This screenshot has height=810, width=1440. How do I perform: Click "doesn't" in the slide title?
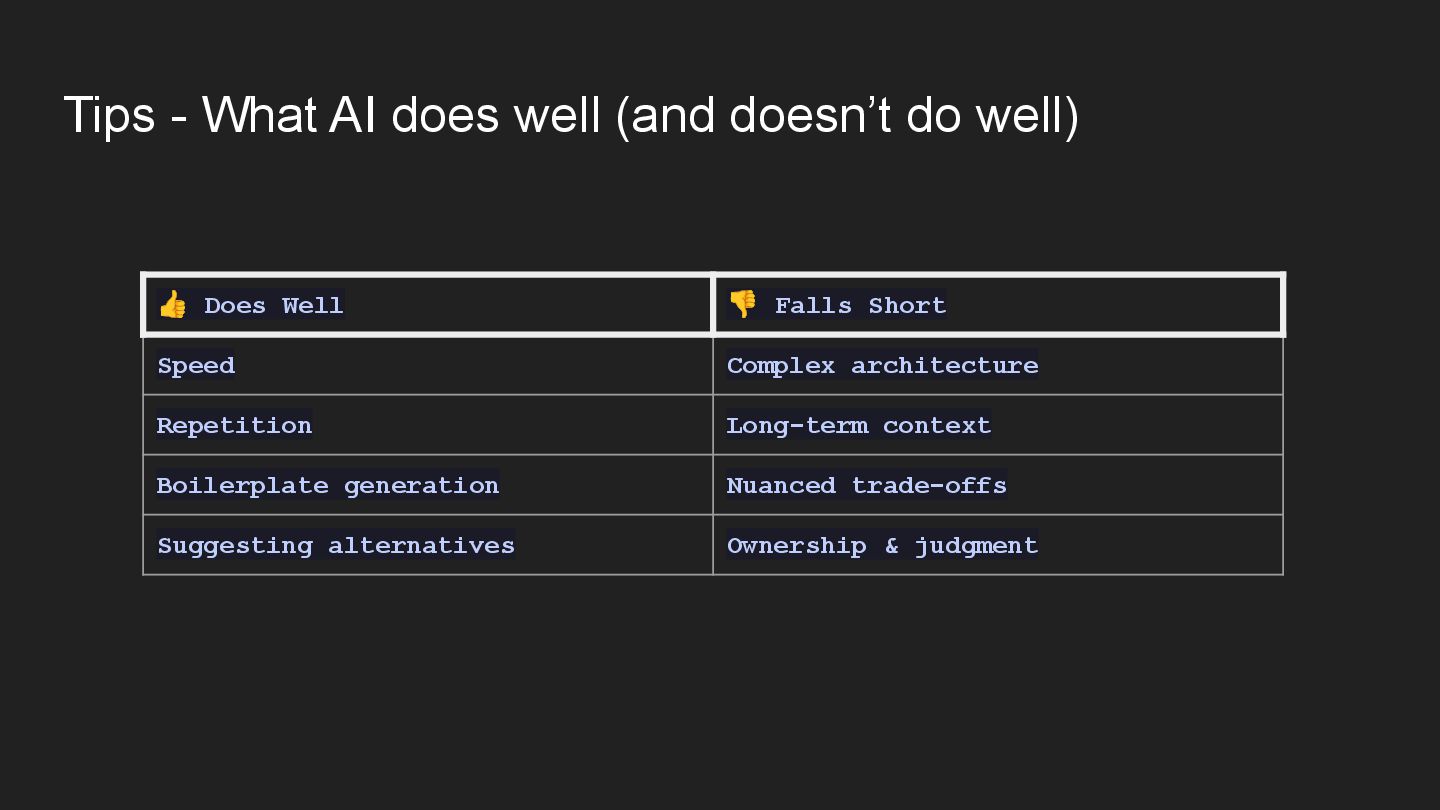tap(811, 115)
